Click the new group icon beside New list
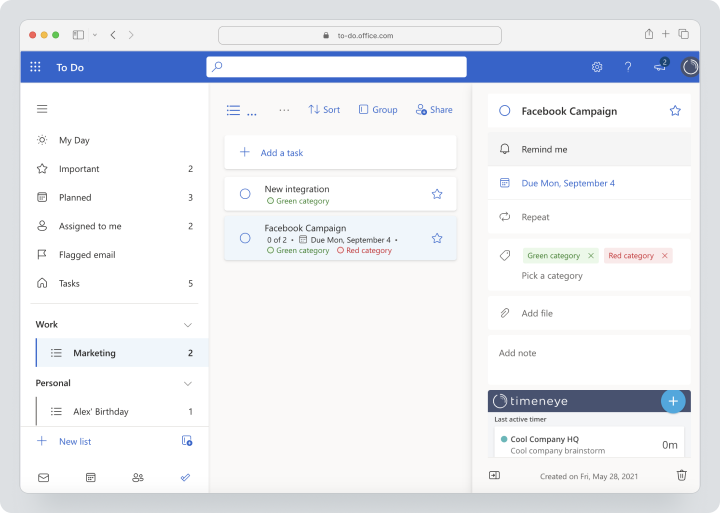720x513 pixels. click(187, 441)
